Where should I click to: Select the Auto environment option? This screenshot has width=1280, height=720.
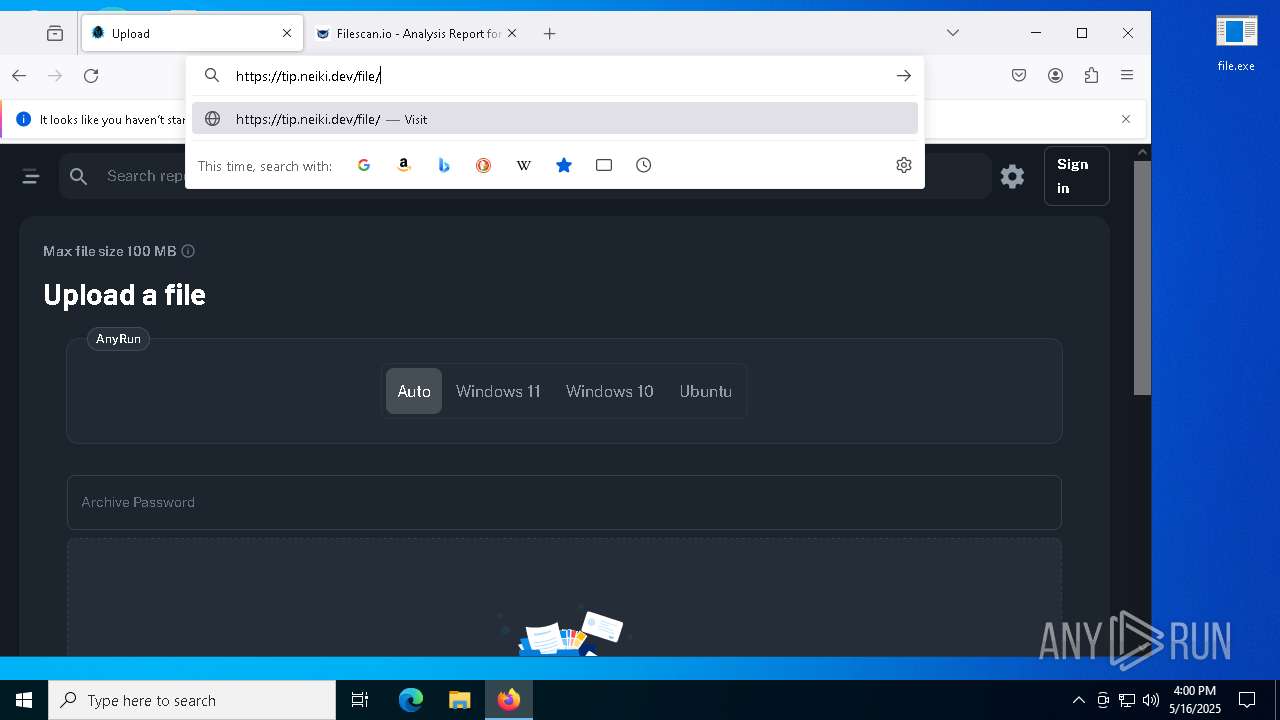tap(414, 391)
